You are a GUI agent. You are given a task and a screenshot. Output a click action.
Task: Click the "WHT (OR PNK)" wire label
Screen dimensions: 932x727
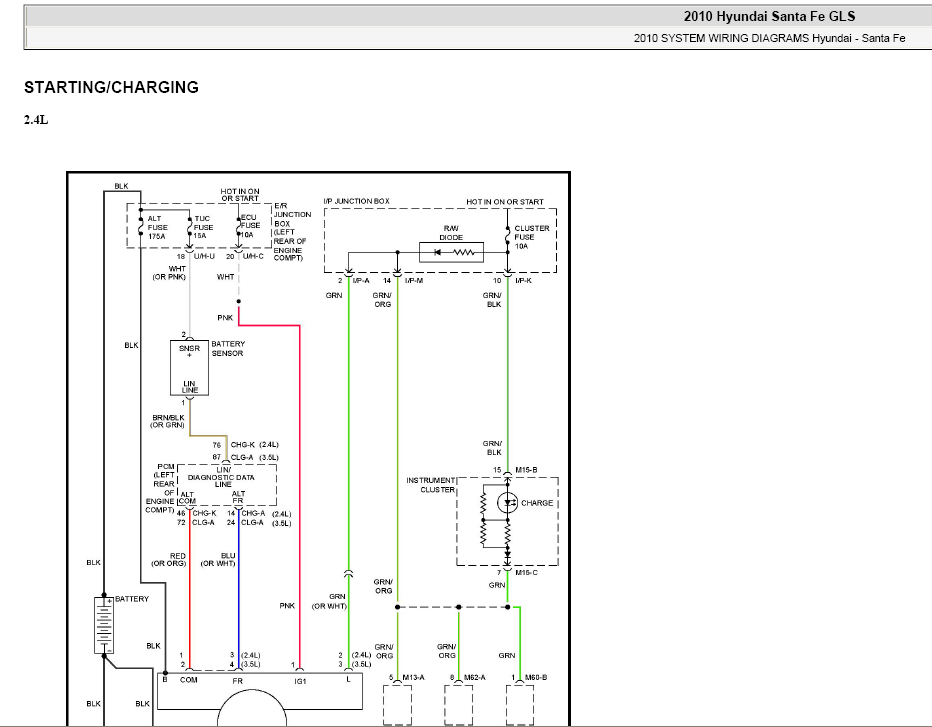169,273
